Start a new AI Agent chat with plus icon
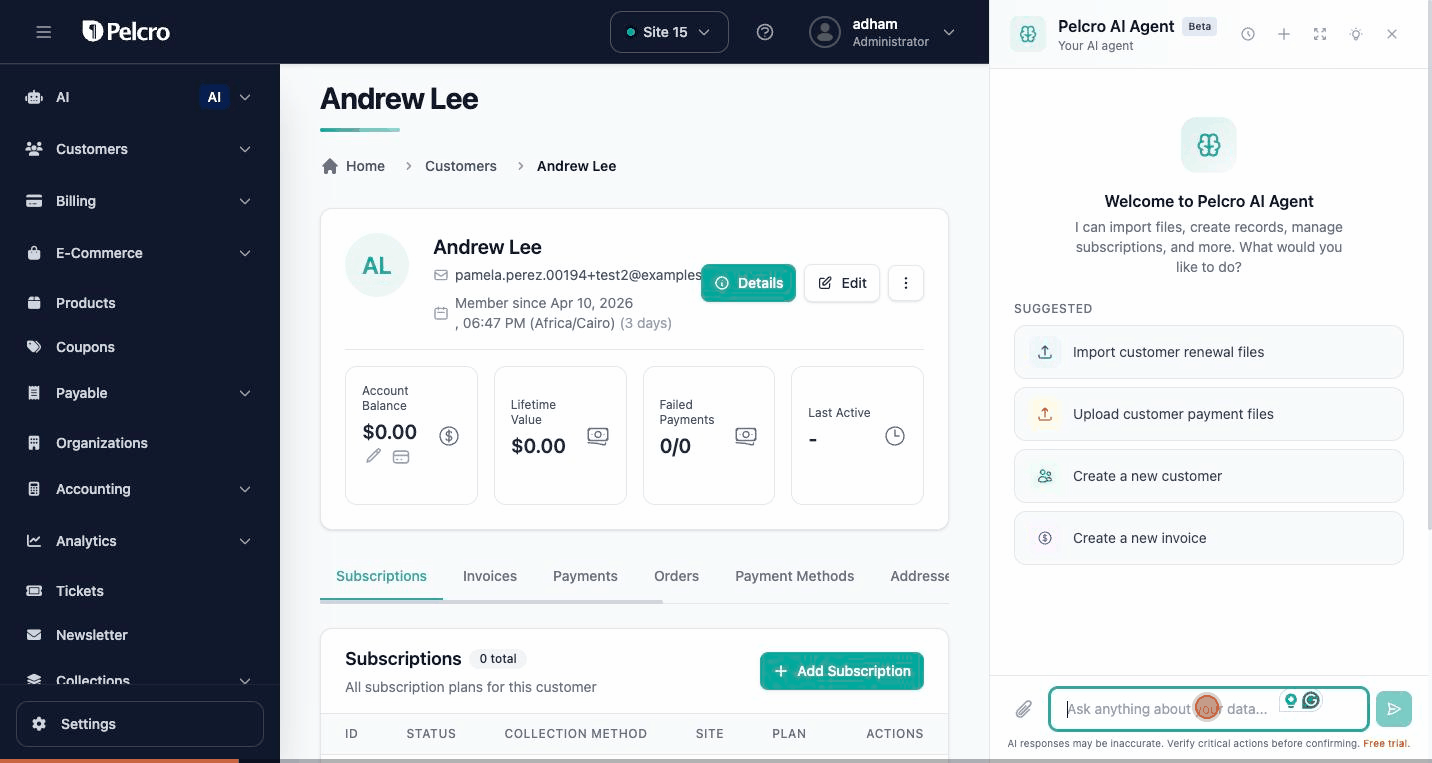The width and height of the screenshot is (1432, 763). (x=1284, y=34)
